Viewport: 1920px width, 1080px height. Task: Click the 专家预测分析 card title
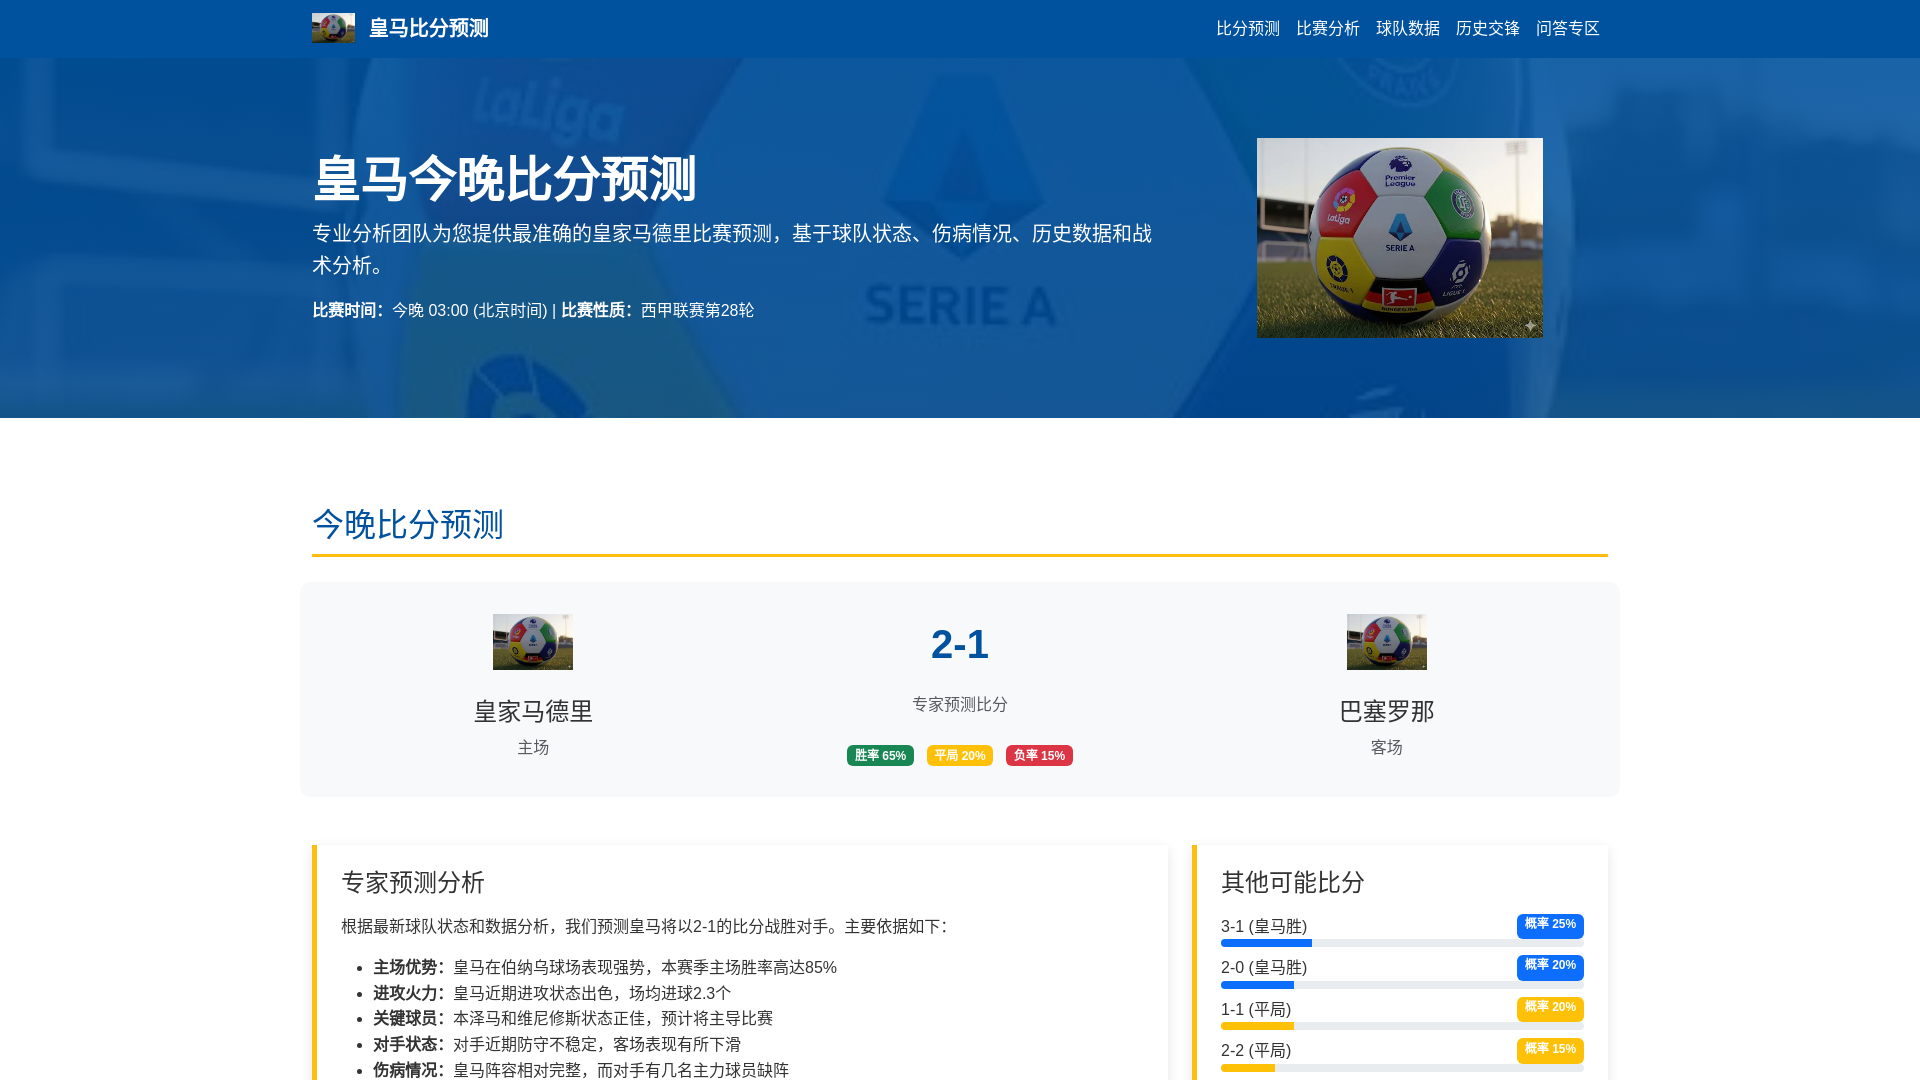tap(413, 882)
